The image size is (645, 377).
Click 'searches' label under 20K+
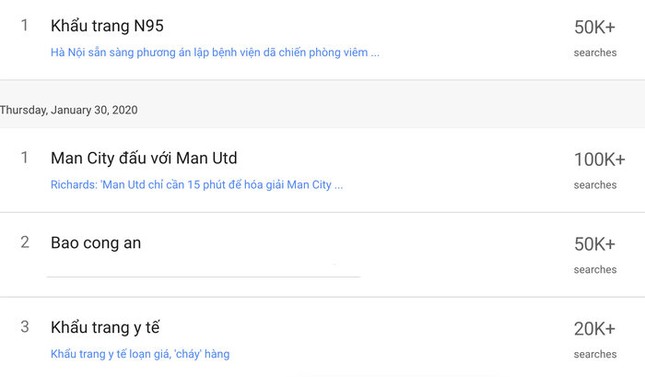tap(595, 354)
